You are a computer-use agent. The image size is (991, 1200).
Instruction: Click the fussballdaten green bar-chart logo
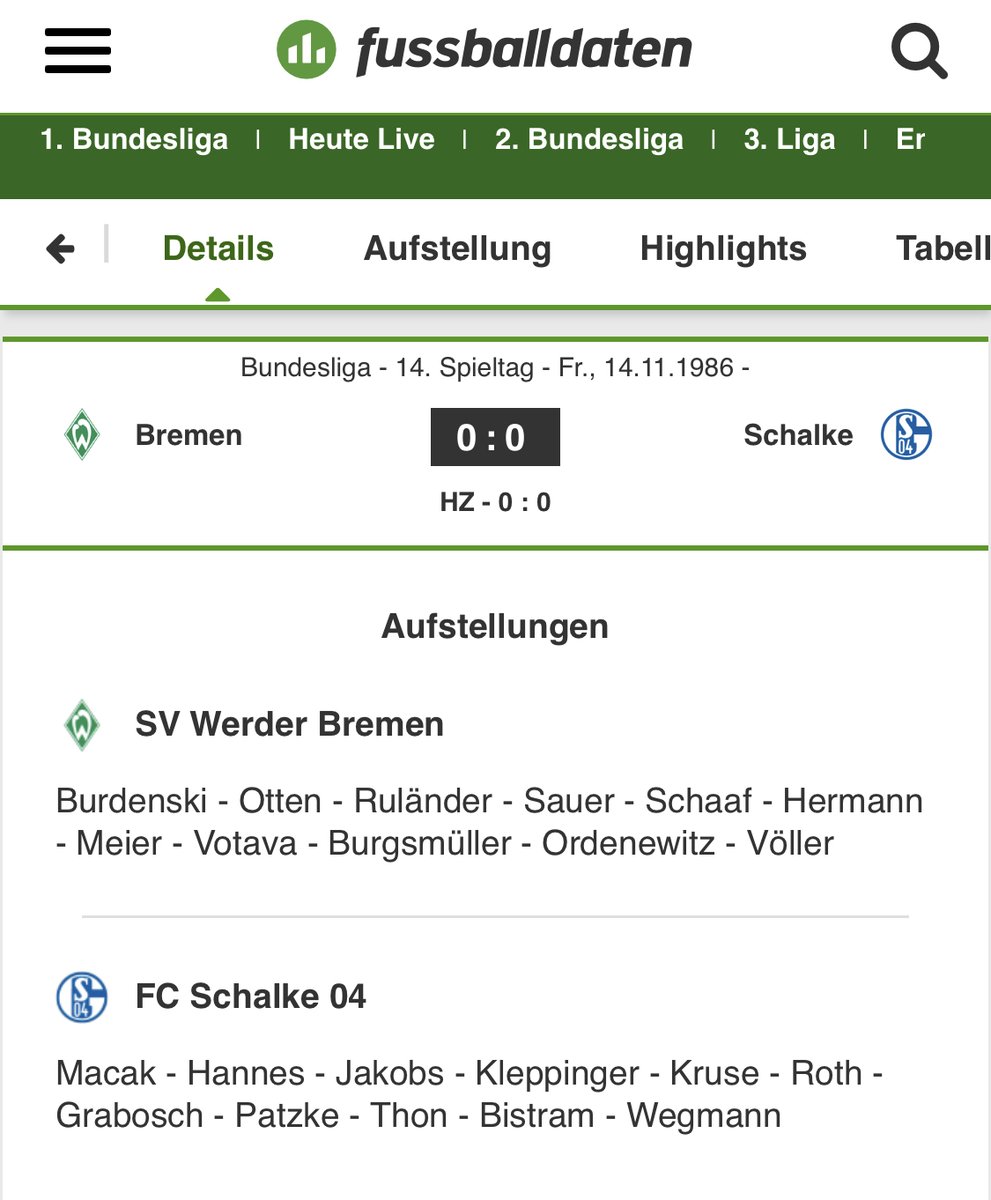(x=306, y=49)
